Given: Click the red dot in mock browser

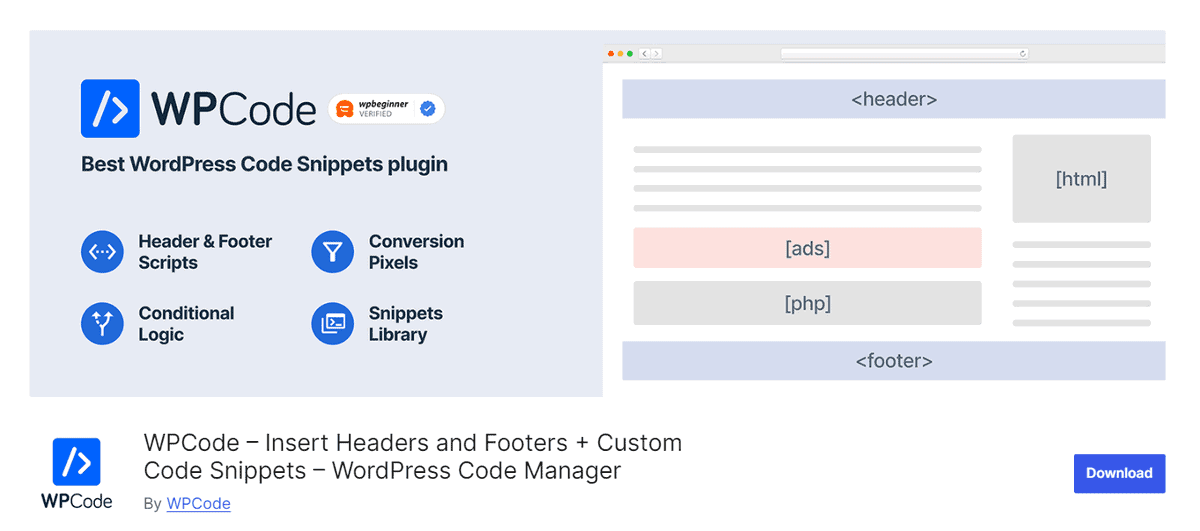Looking at the screenshot, I should tap(611, 53).
